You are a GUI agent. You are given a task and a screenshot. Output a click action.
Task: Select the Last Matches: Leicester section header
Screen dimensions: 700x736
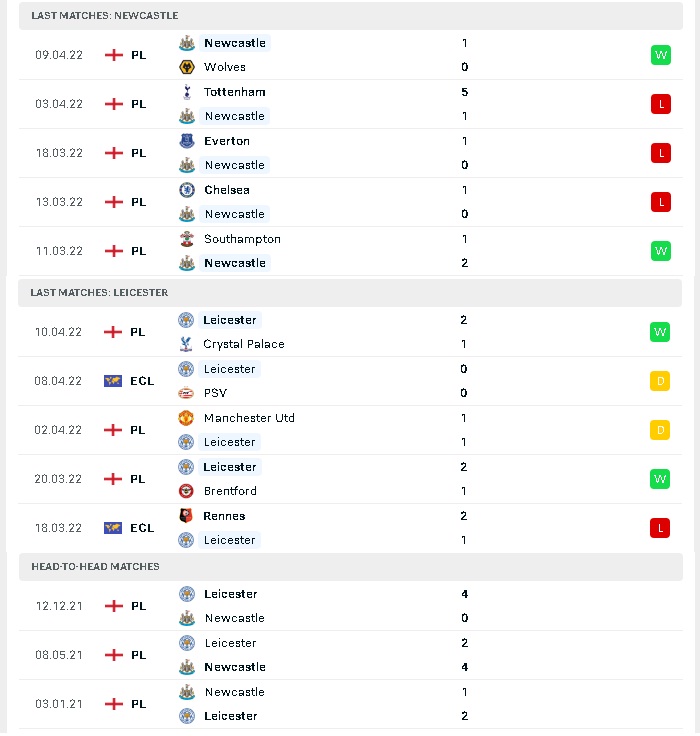pos(350,293)
